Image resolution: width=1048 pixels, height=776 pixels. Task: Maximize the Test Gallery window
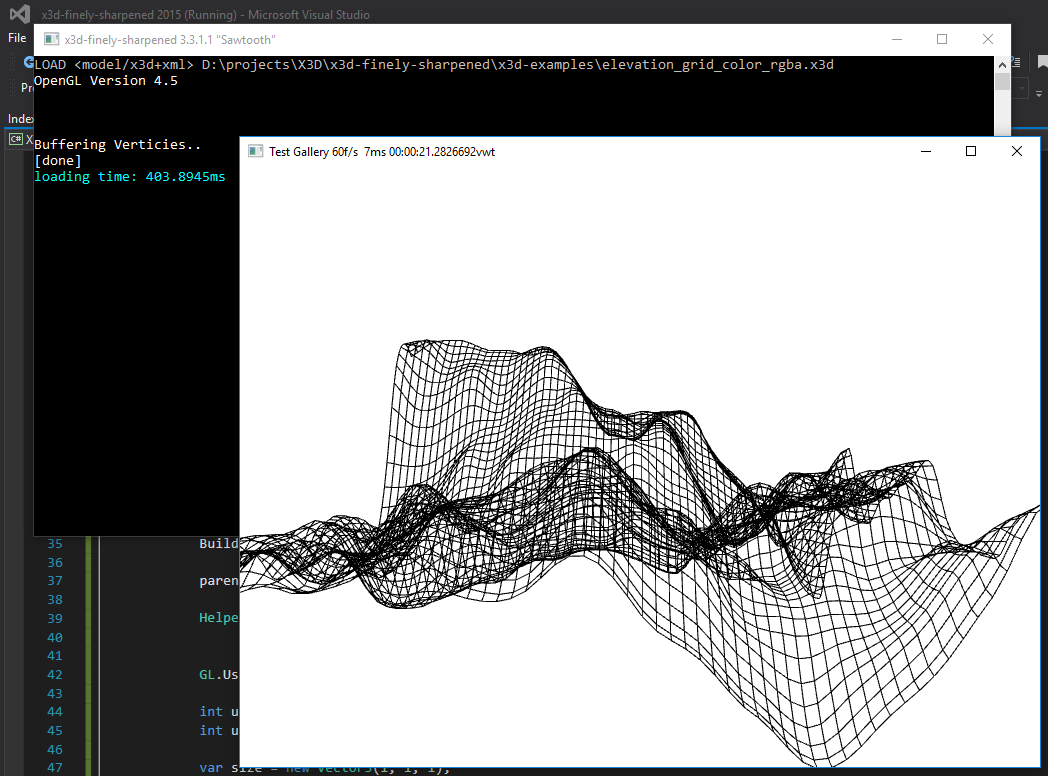[x=971, y=151]
